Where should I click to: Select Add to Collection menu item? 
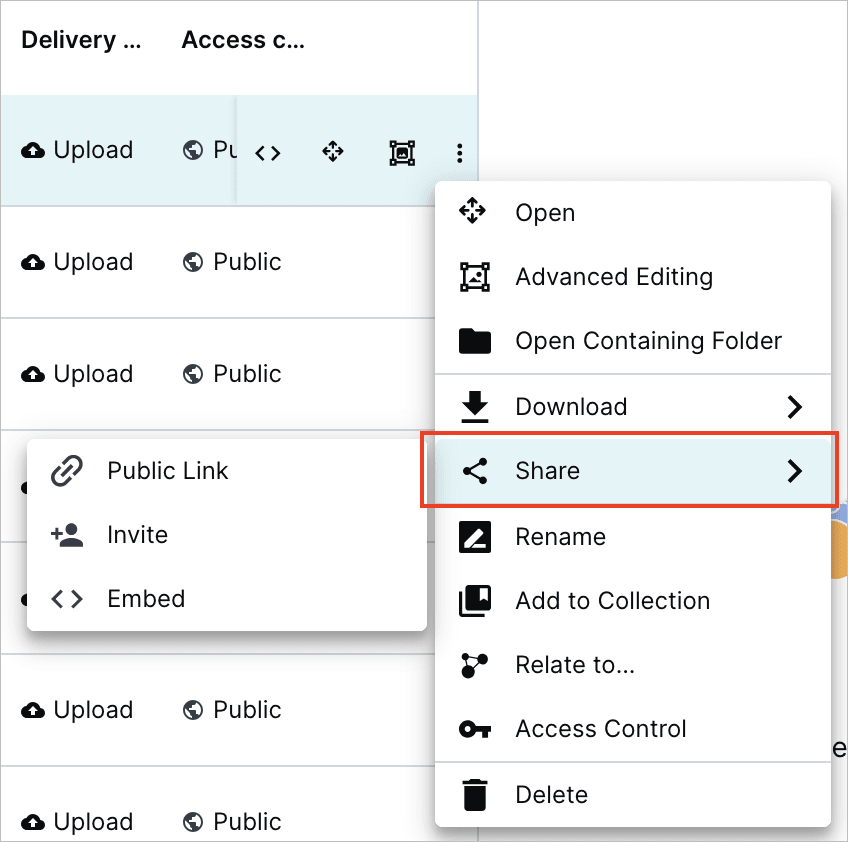tap(612, 601)
